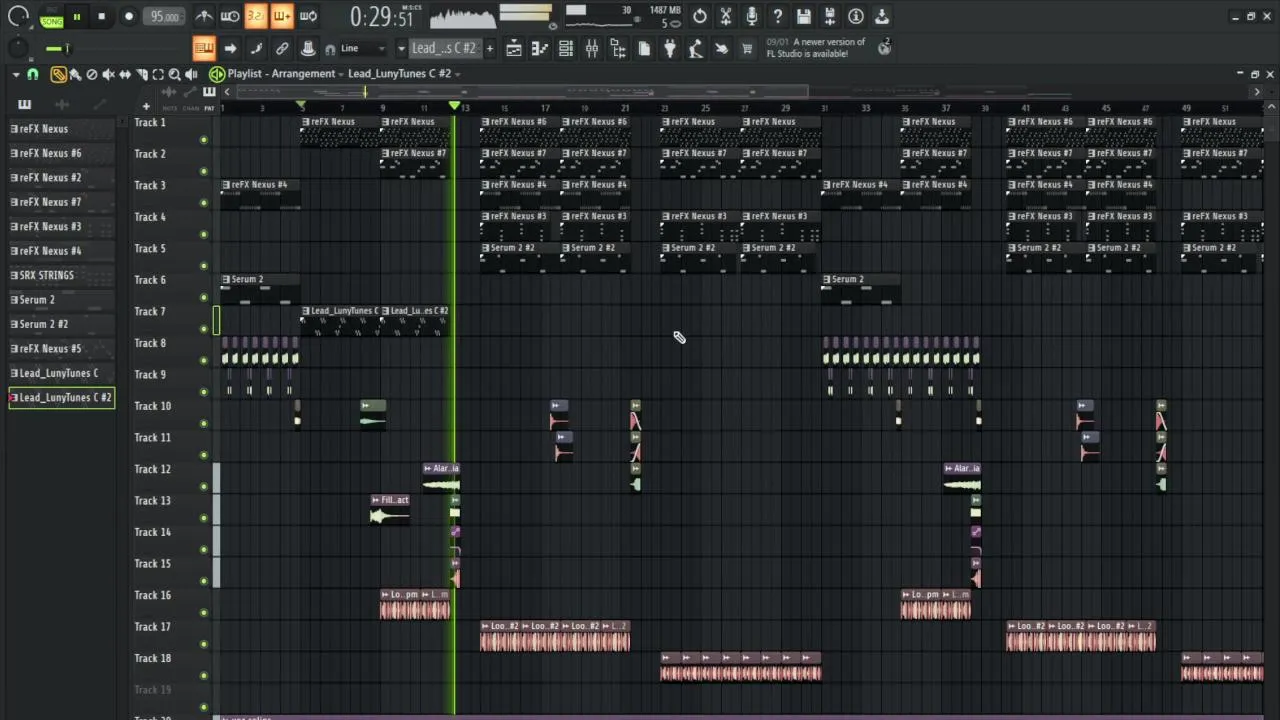
Task: Open the audio editor scissors icon
Action: [x=726, y=17]
